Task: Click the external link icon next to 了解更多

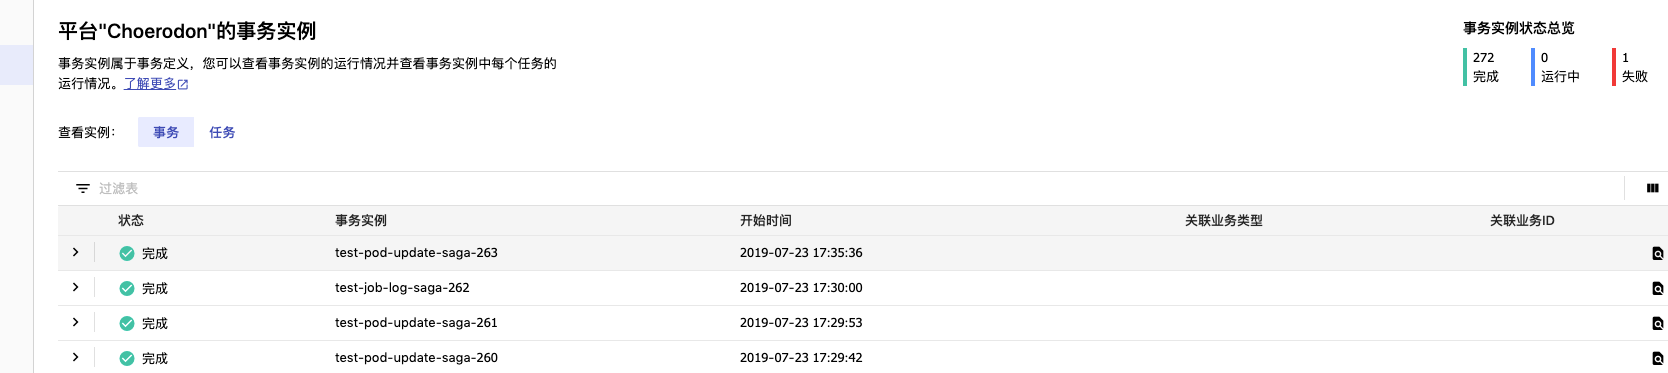Action: click(x=183, y=85)
